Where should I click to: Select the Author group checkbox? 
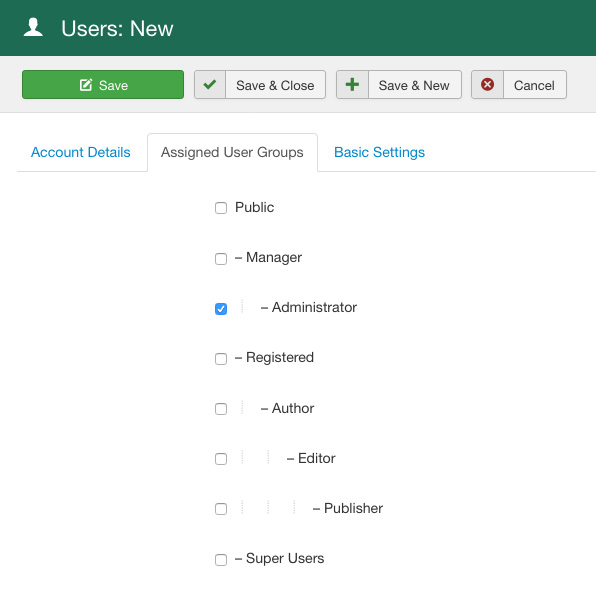[221, 409]
